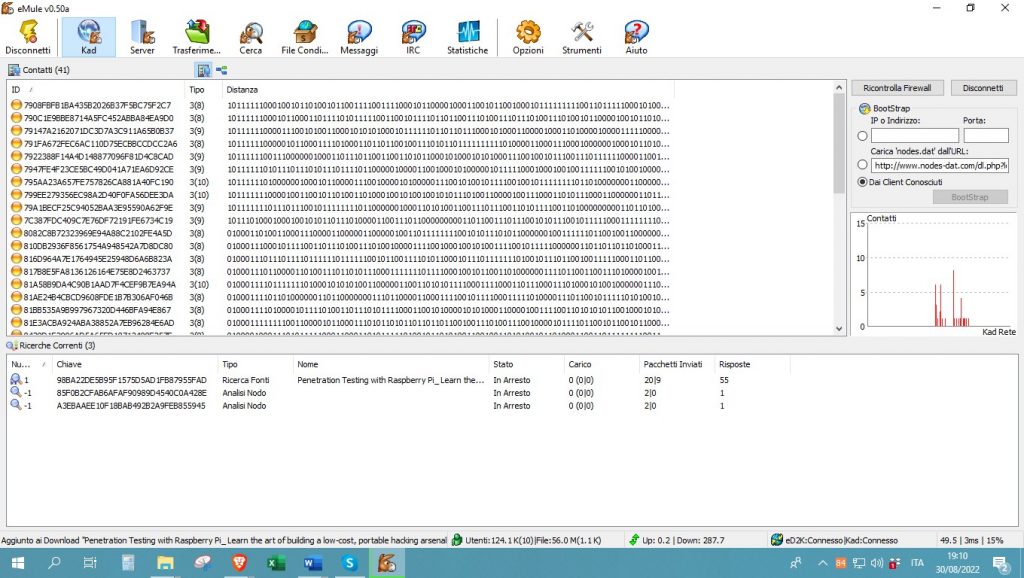Open the IRC chat window

[413, 37]
